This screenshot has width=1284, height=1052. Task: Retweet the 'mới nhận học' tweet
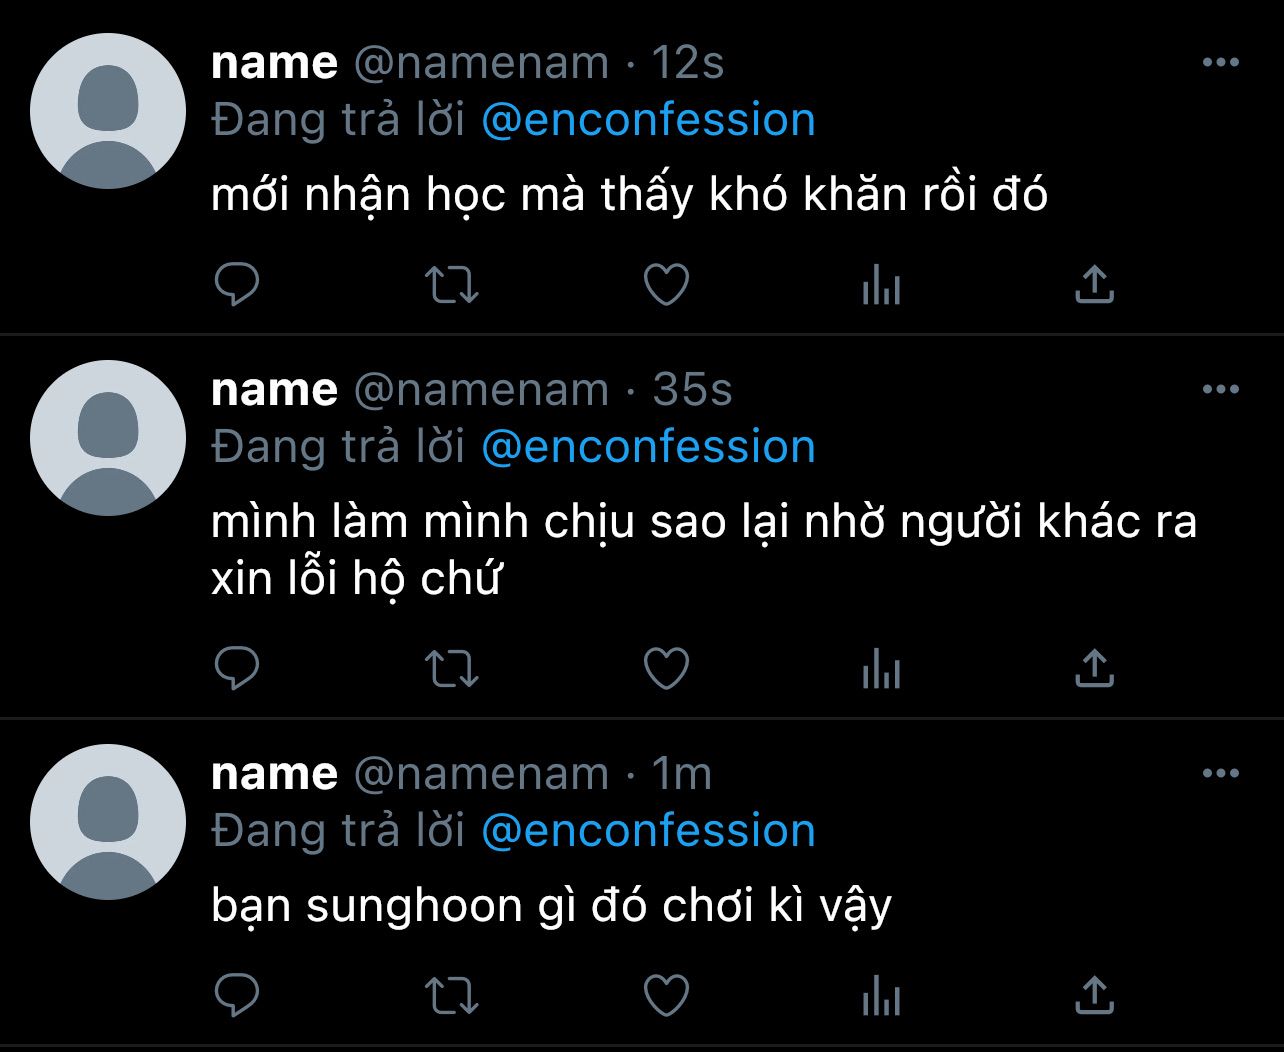tap(452, 285)
